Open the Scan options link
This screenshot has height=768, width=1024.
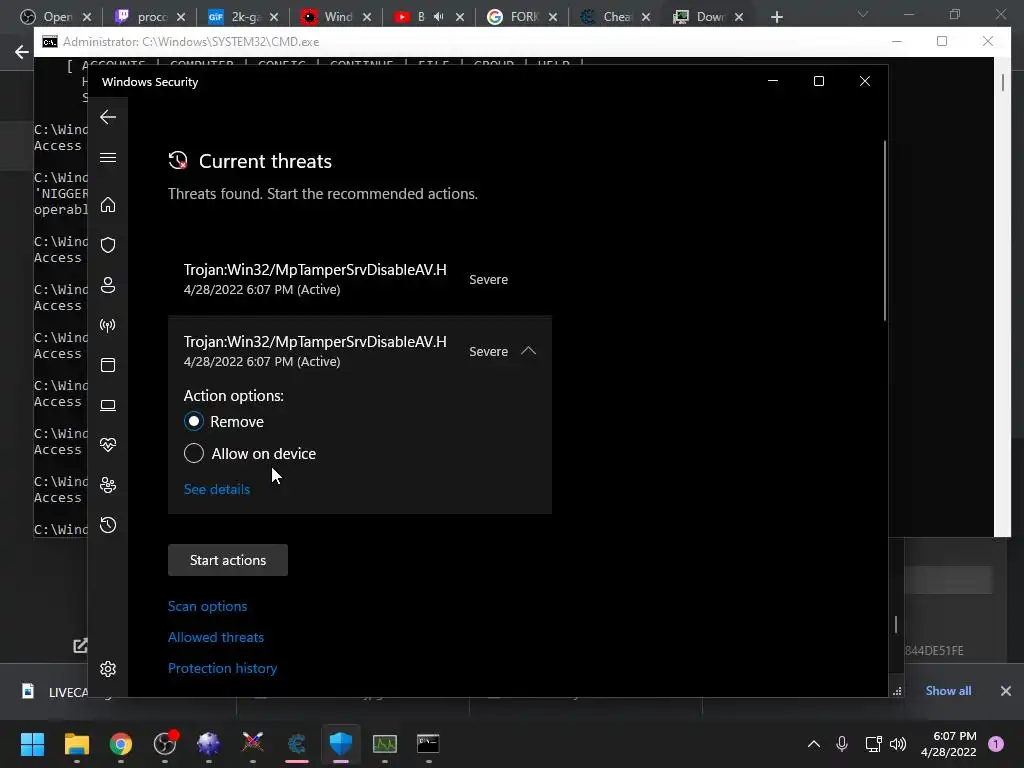208,606
